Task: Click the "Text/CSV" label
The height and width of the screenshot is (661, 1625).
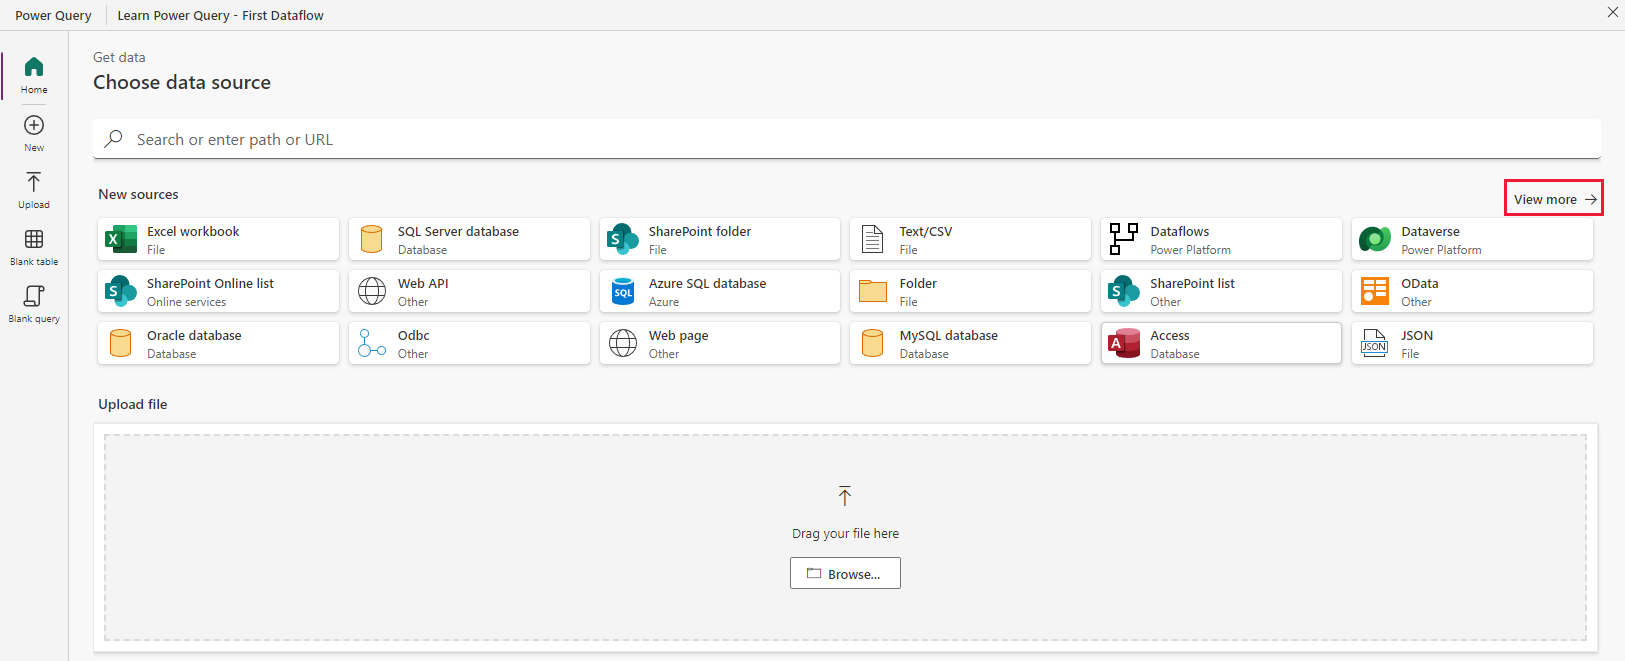Action: (926, 231)
